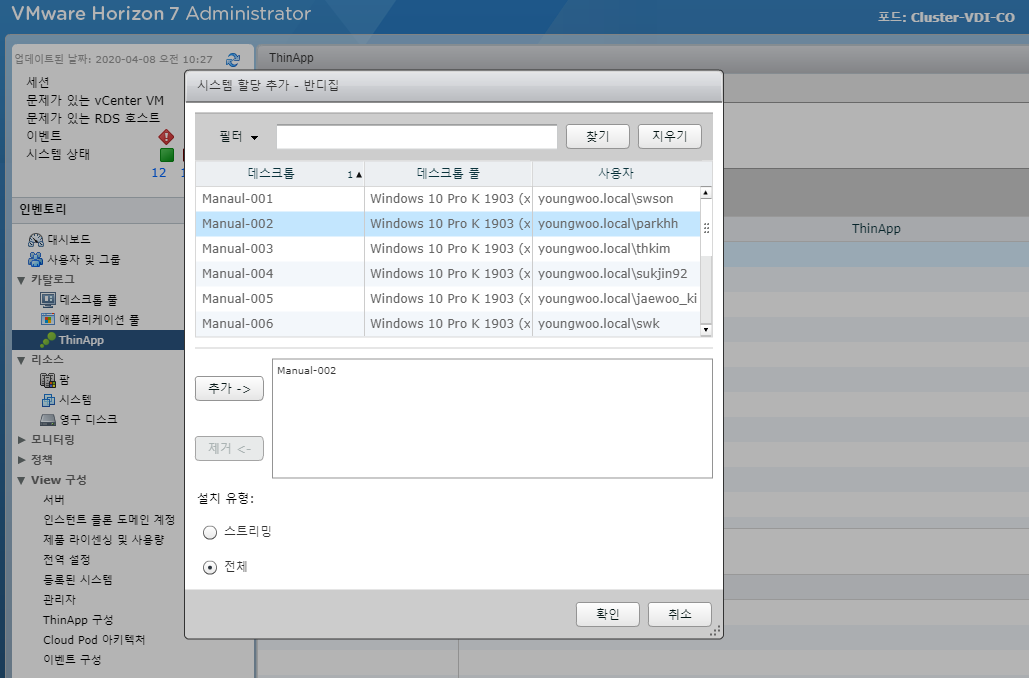Screen dimensions: 1029x678
Task: Sort by the 데스크톱 풀 column header
Action: [448, 174]
